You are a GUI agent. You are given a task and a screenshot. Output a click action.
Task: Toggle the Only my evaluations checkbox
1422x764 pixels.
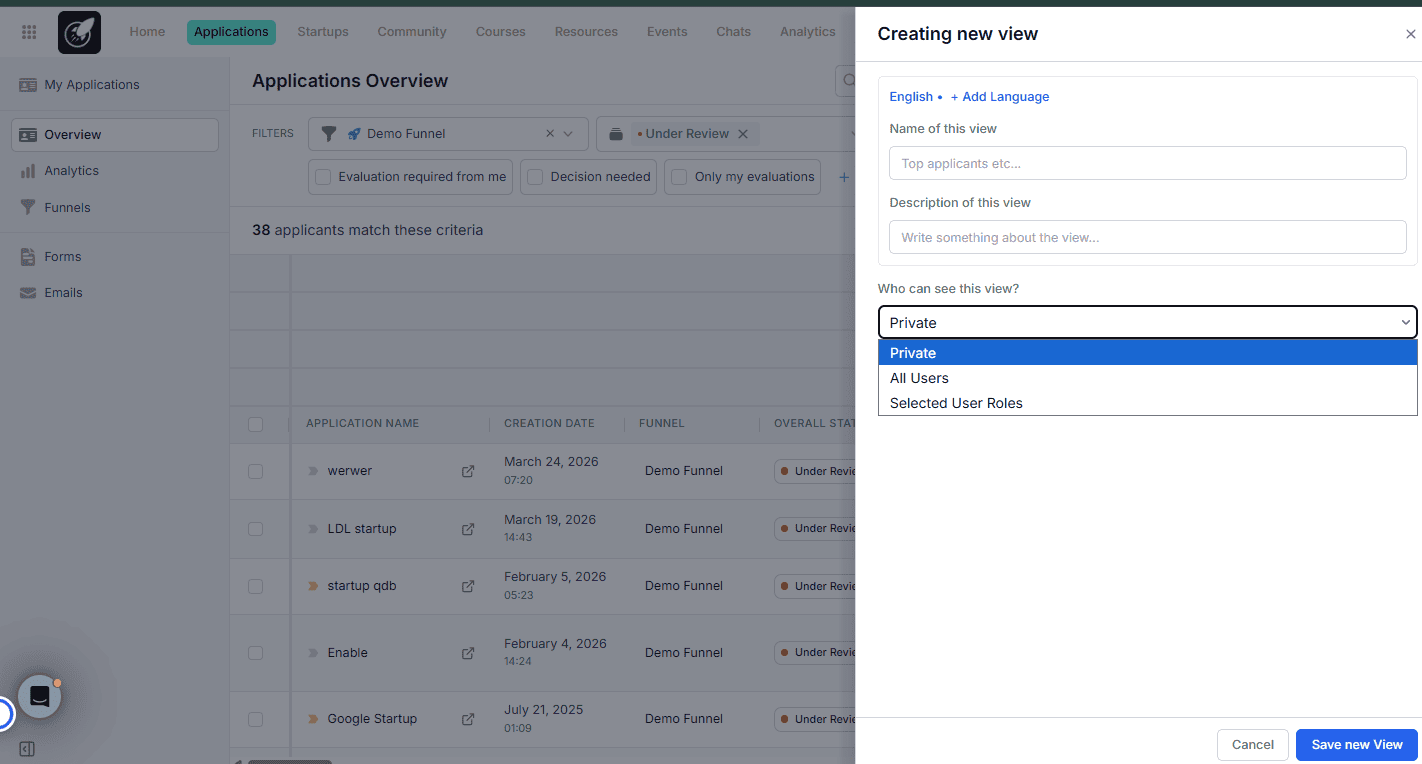point(679,177)
